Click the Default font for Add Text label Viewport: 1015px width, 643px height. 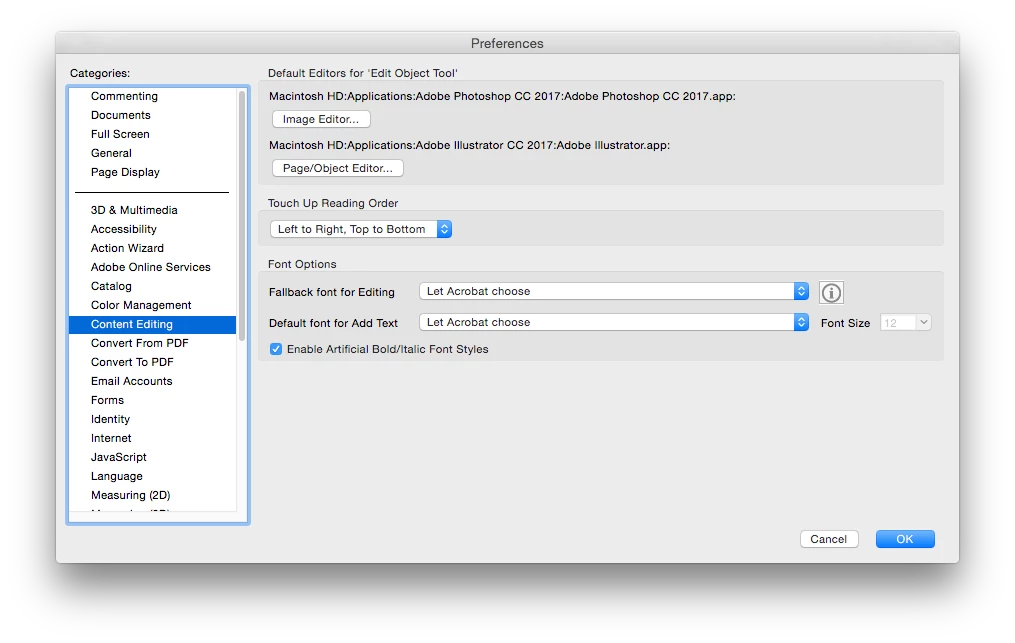click(x=333, y=323)
